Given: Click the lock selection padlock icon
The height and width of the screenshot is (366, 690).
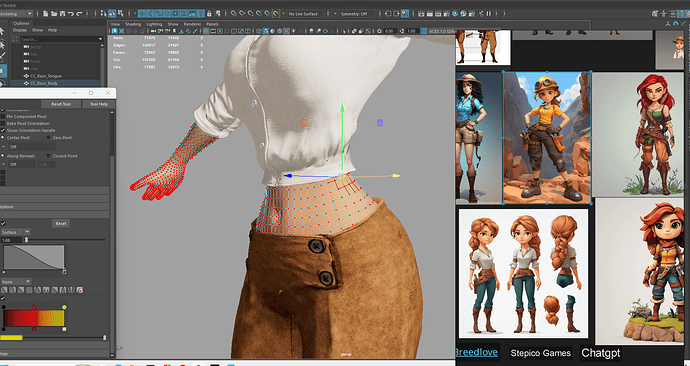Looking at the screenshot, I should coord(209,14).
